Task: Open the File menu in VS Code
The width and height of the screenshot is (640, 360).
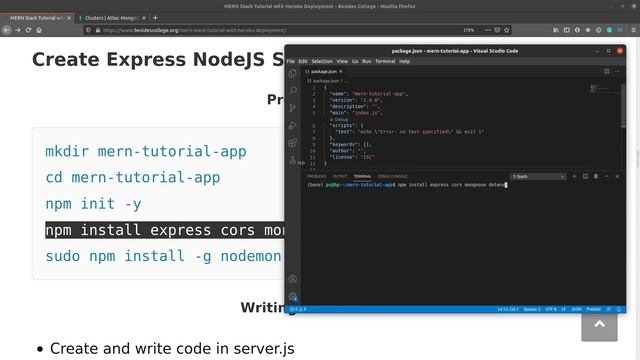Action: (291, 61)
